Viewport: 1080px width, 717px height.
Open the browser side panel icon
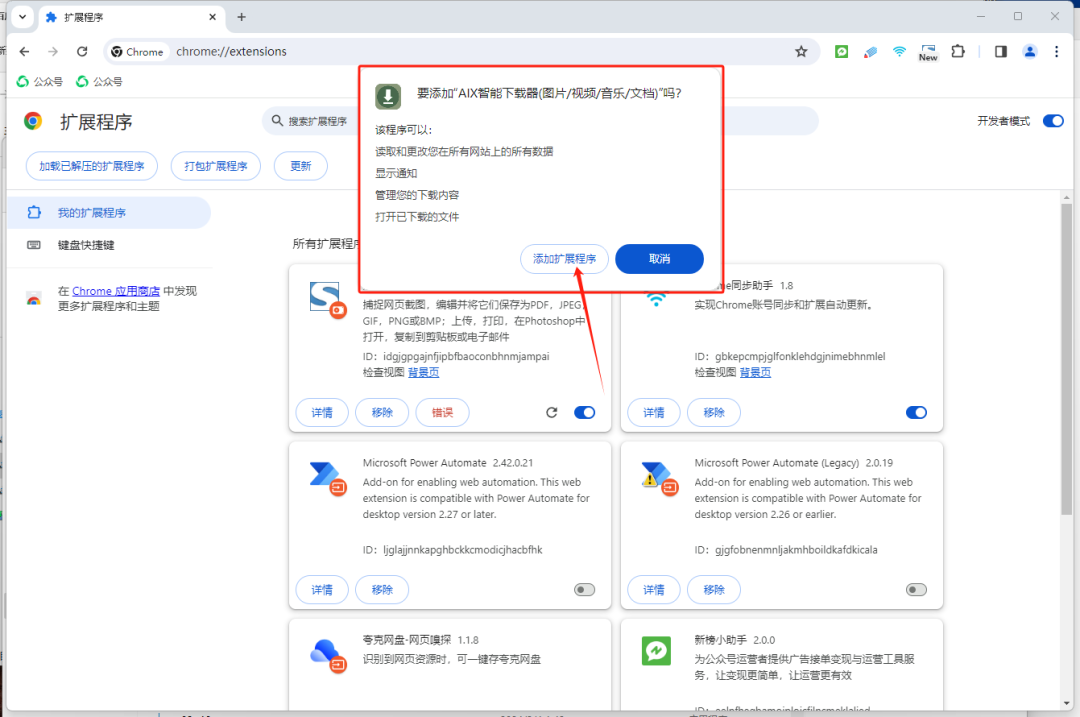click(x=1001, y=52)
